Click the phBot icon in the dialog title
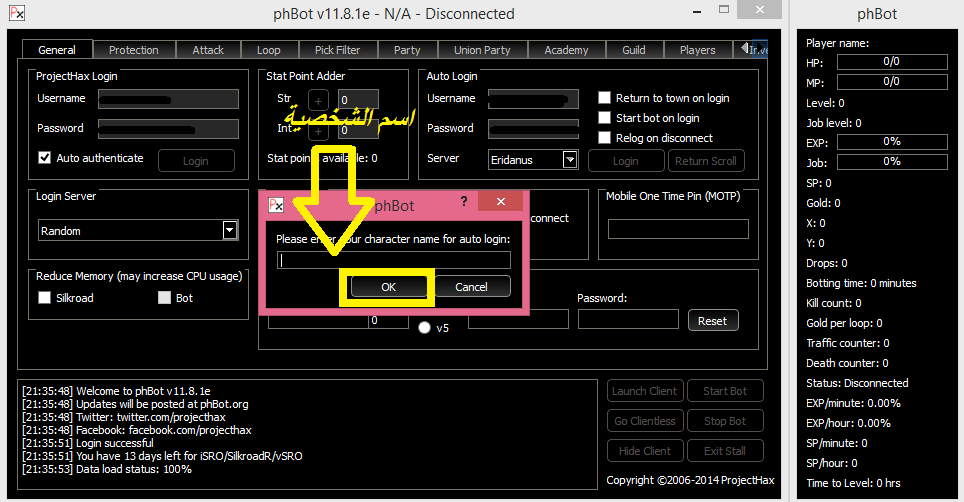964x502 pixels. pos(276,205)
